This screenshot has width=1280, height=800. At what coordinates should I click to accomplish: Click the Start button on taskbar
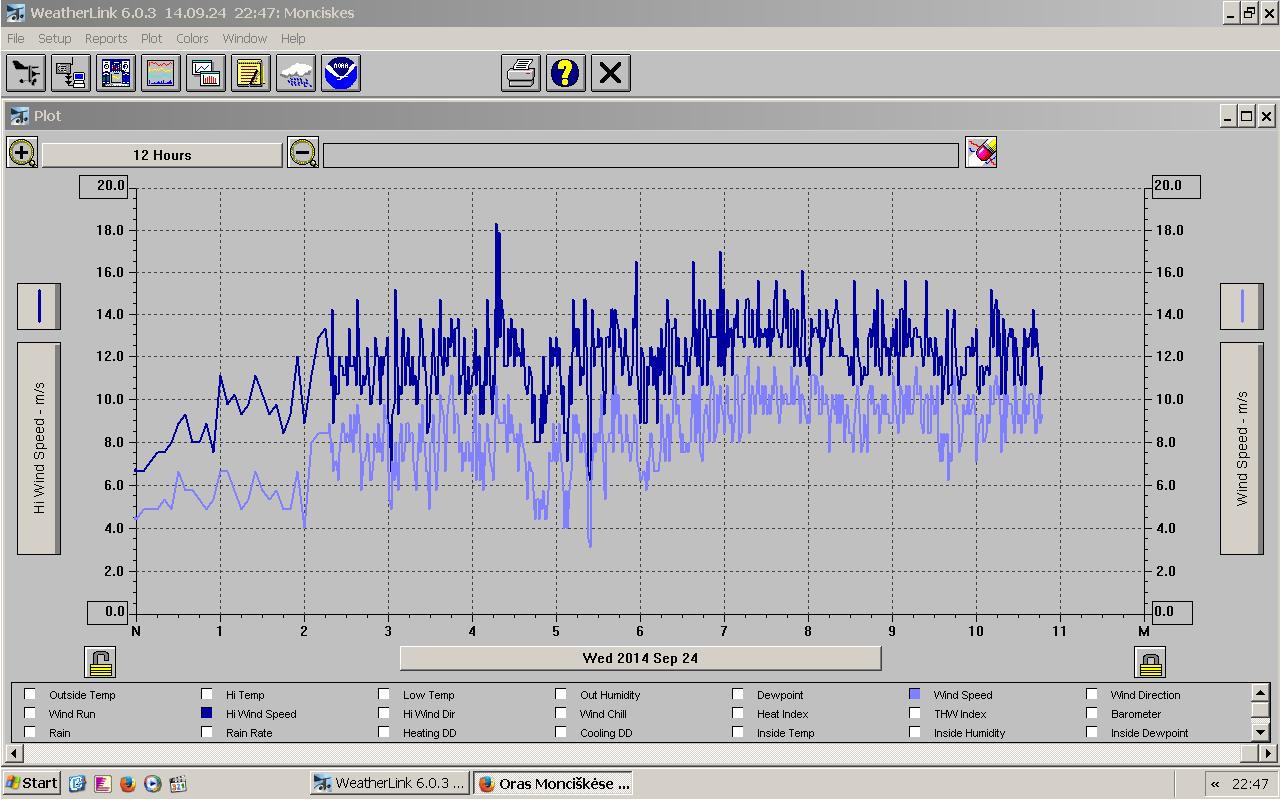pos(31,783)
